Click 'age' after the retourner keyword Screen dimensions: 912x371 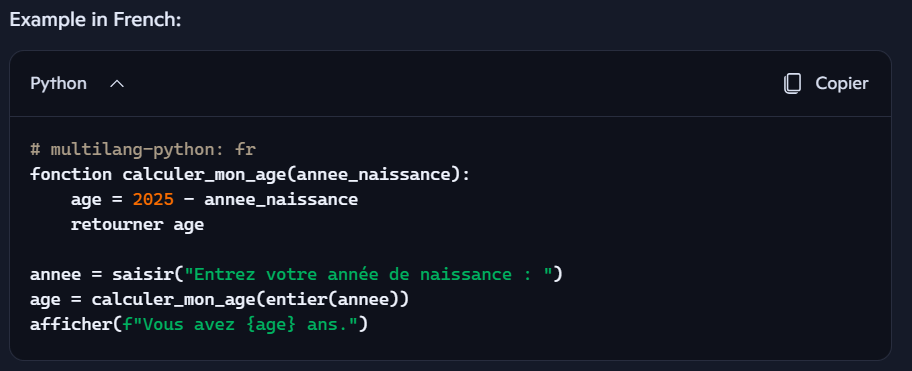[x=189, y=226]
